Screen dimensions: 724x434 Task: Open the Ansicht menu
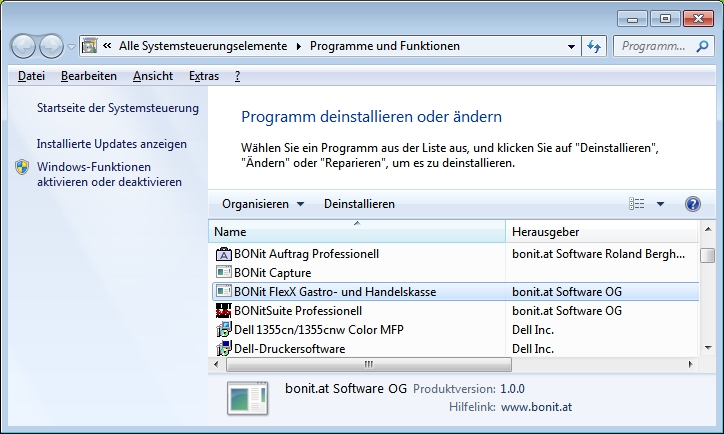(x=153, y=76)
